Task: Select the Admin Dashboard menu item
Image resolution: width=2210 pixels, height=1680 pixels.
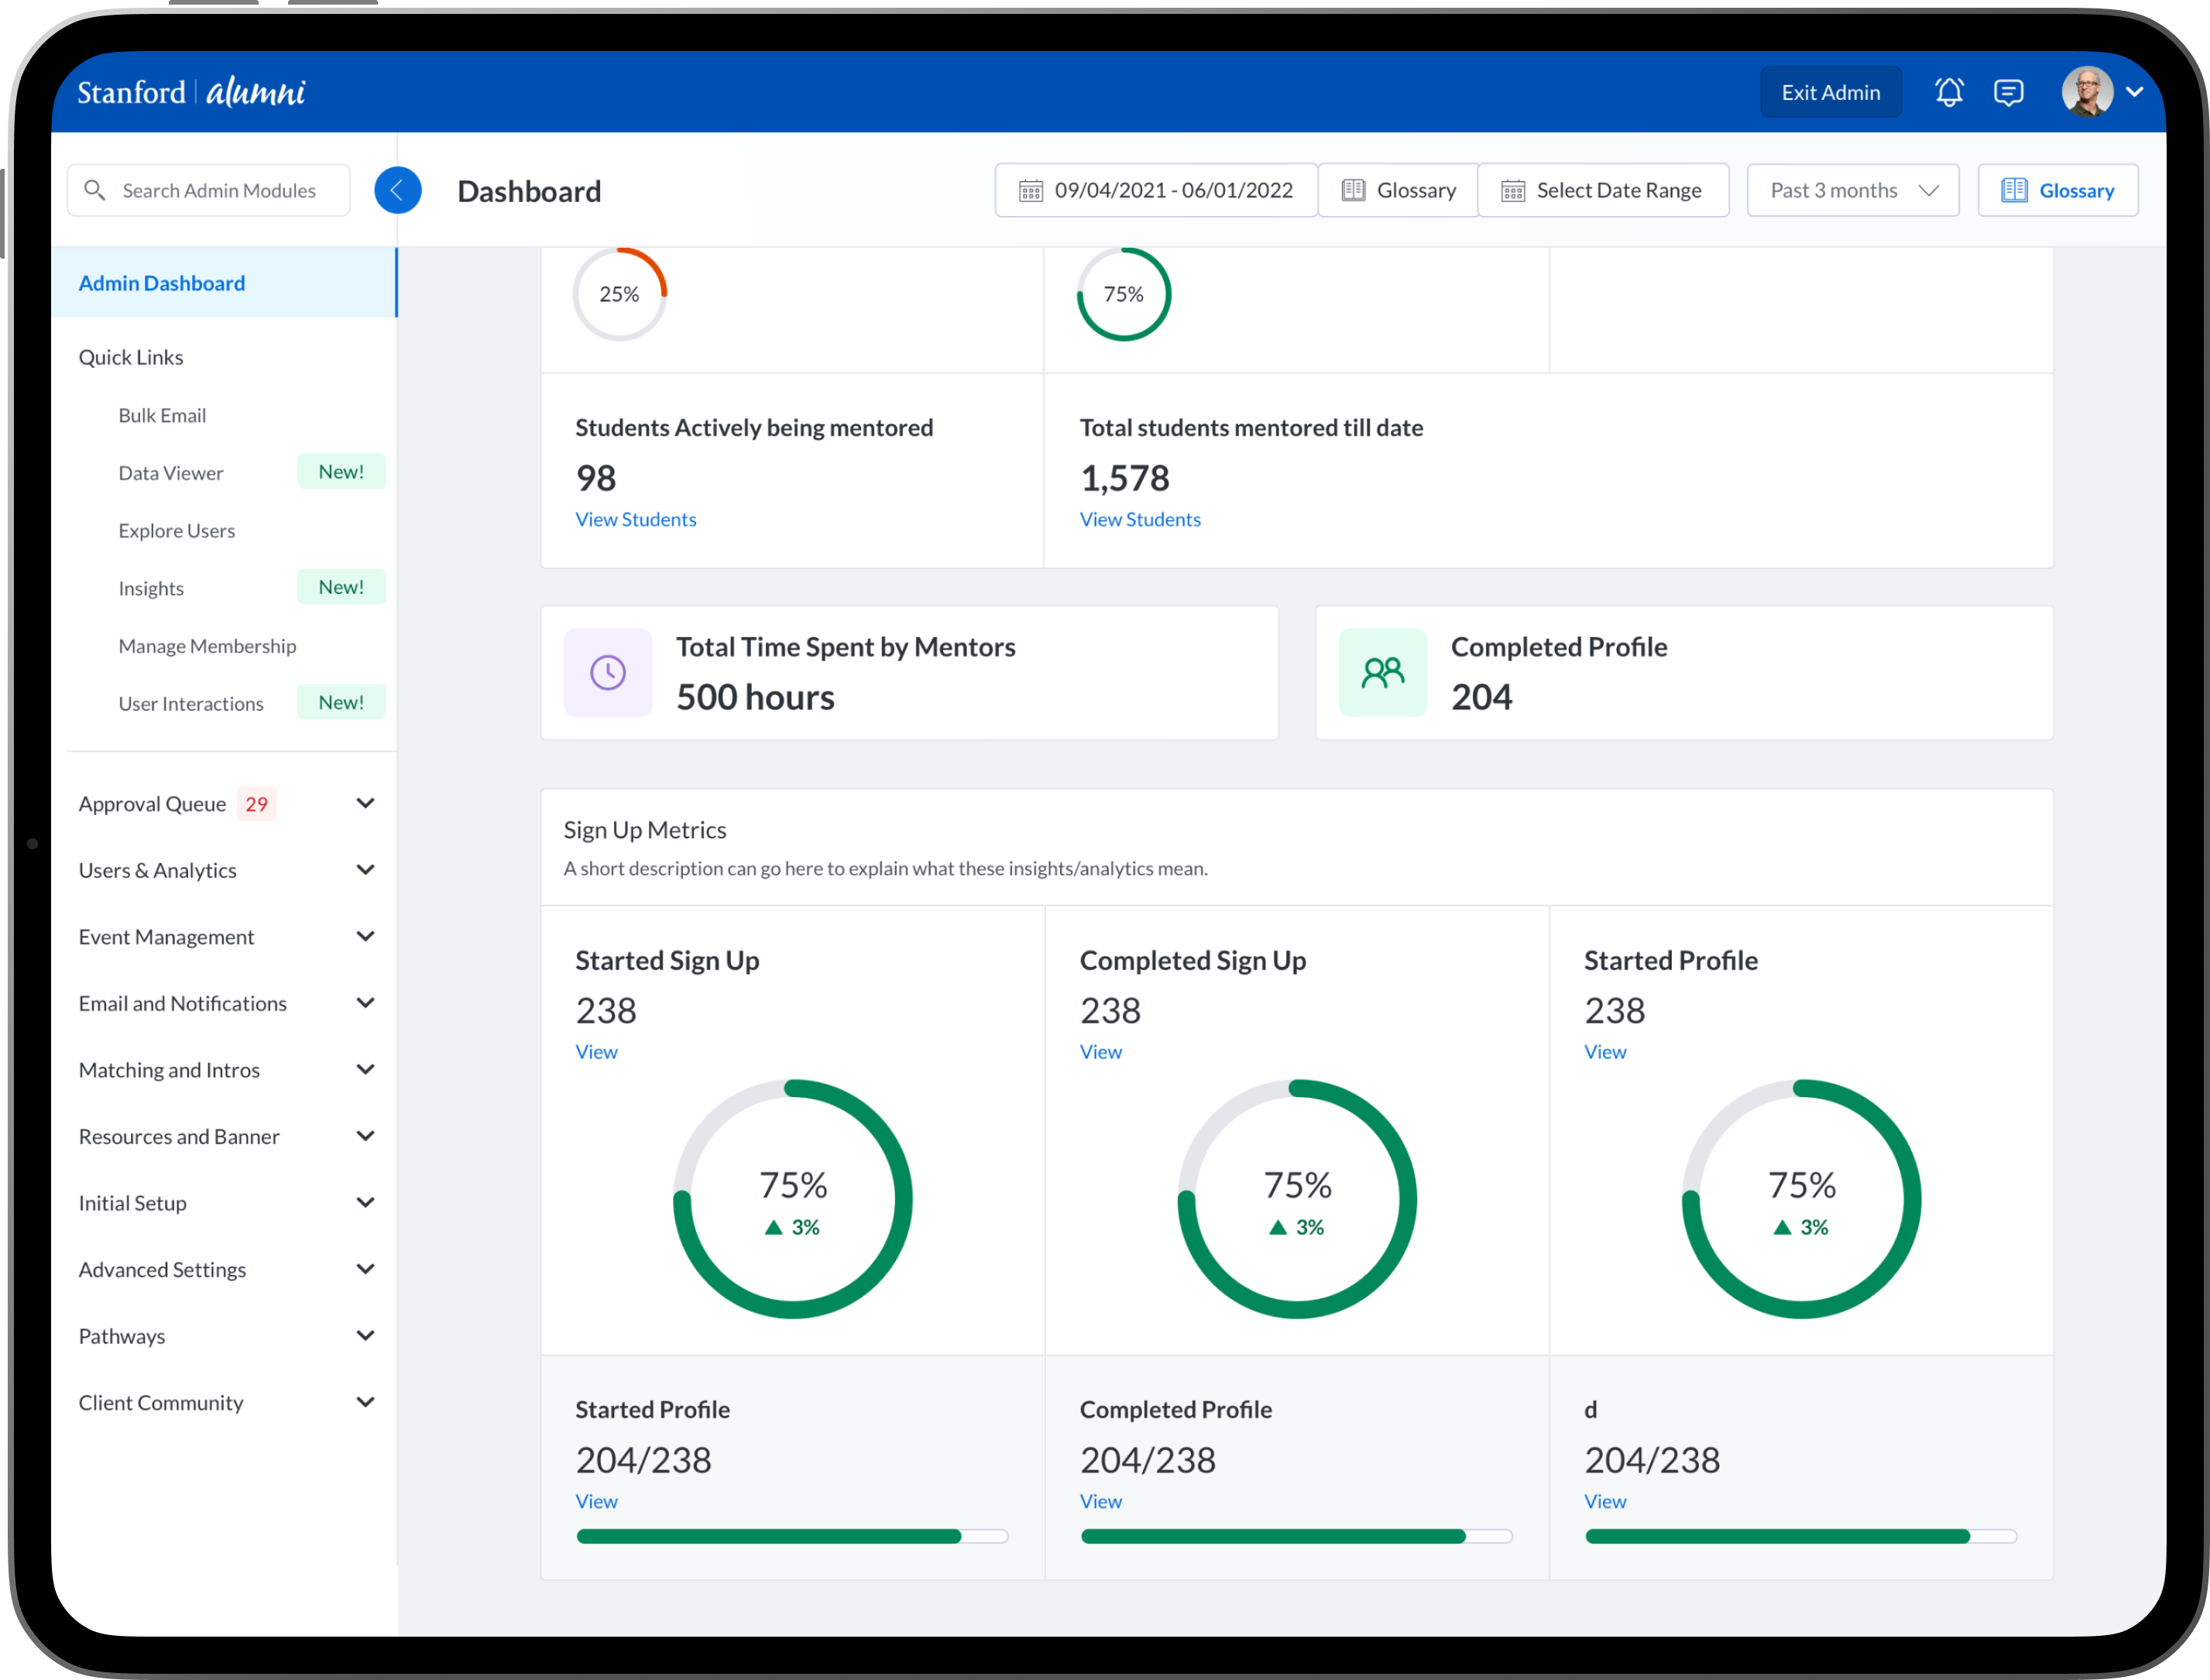Action: tap(162, 283)
